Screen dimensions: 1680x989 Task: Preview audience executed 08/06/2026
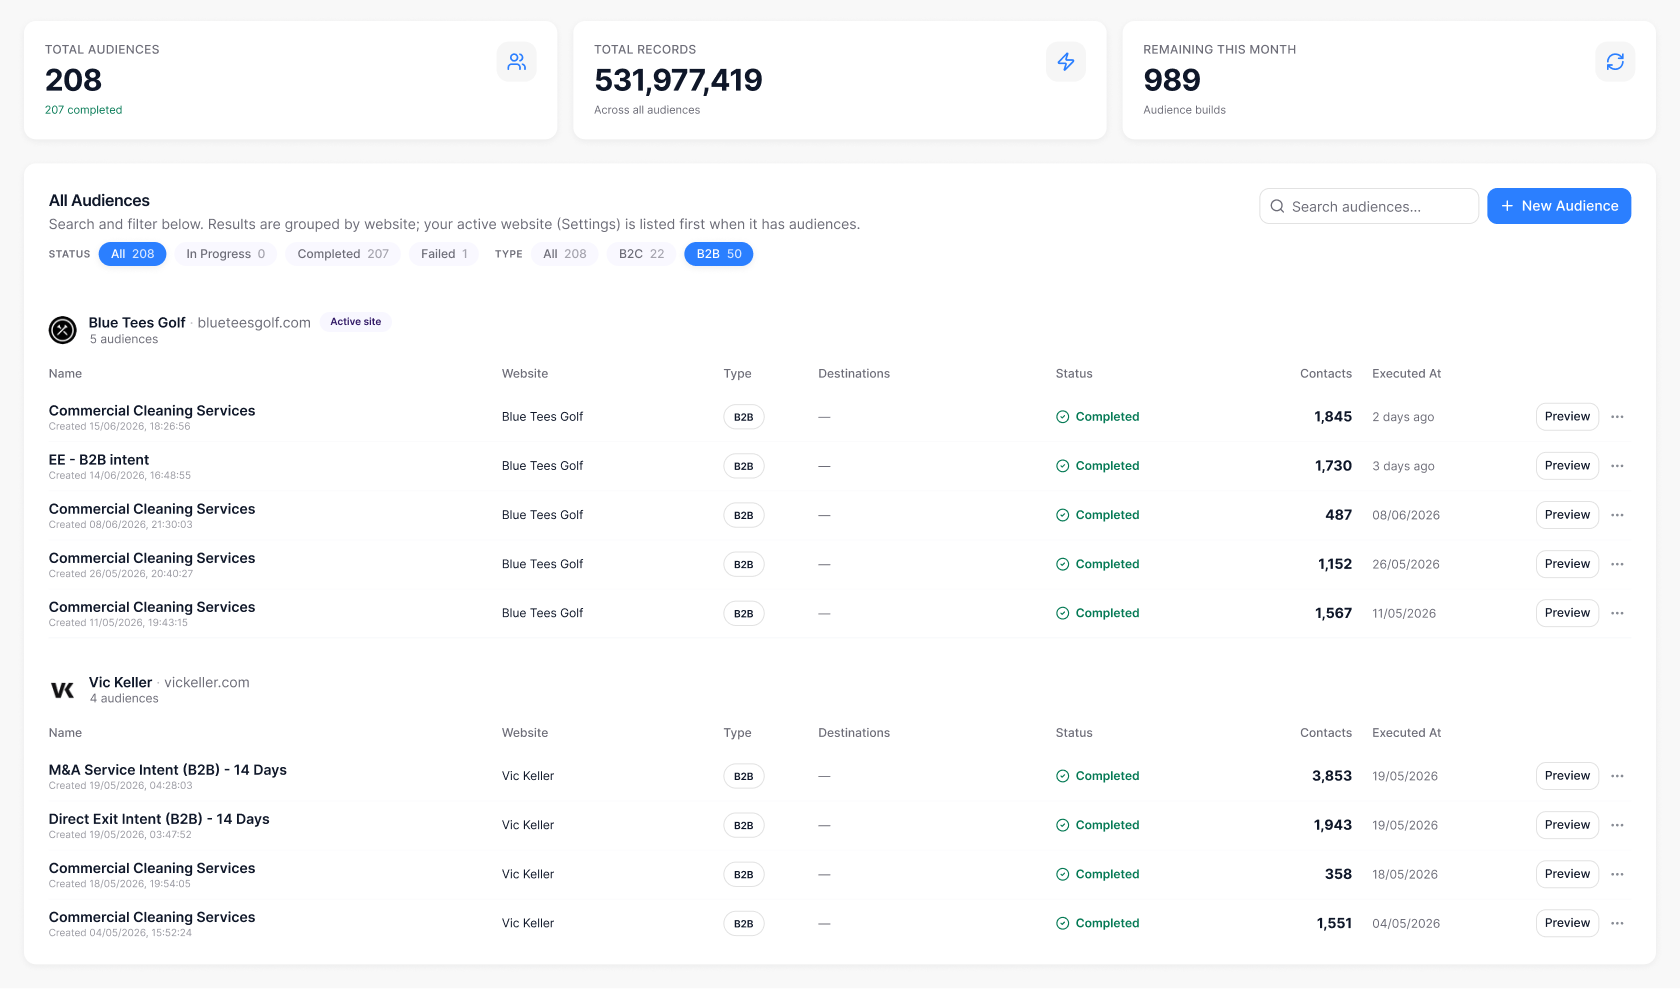[x=1567, y=515]
